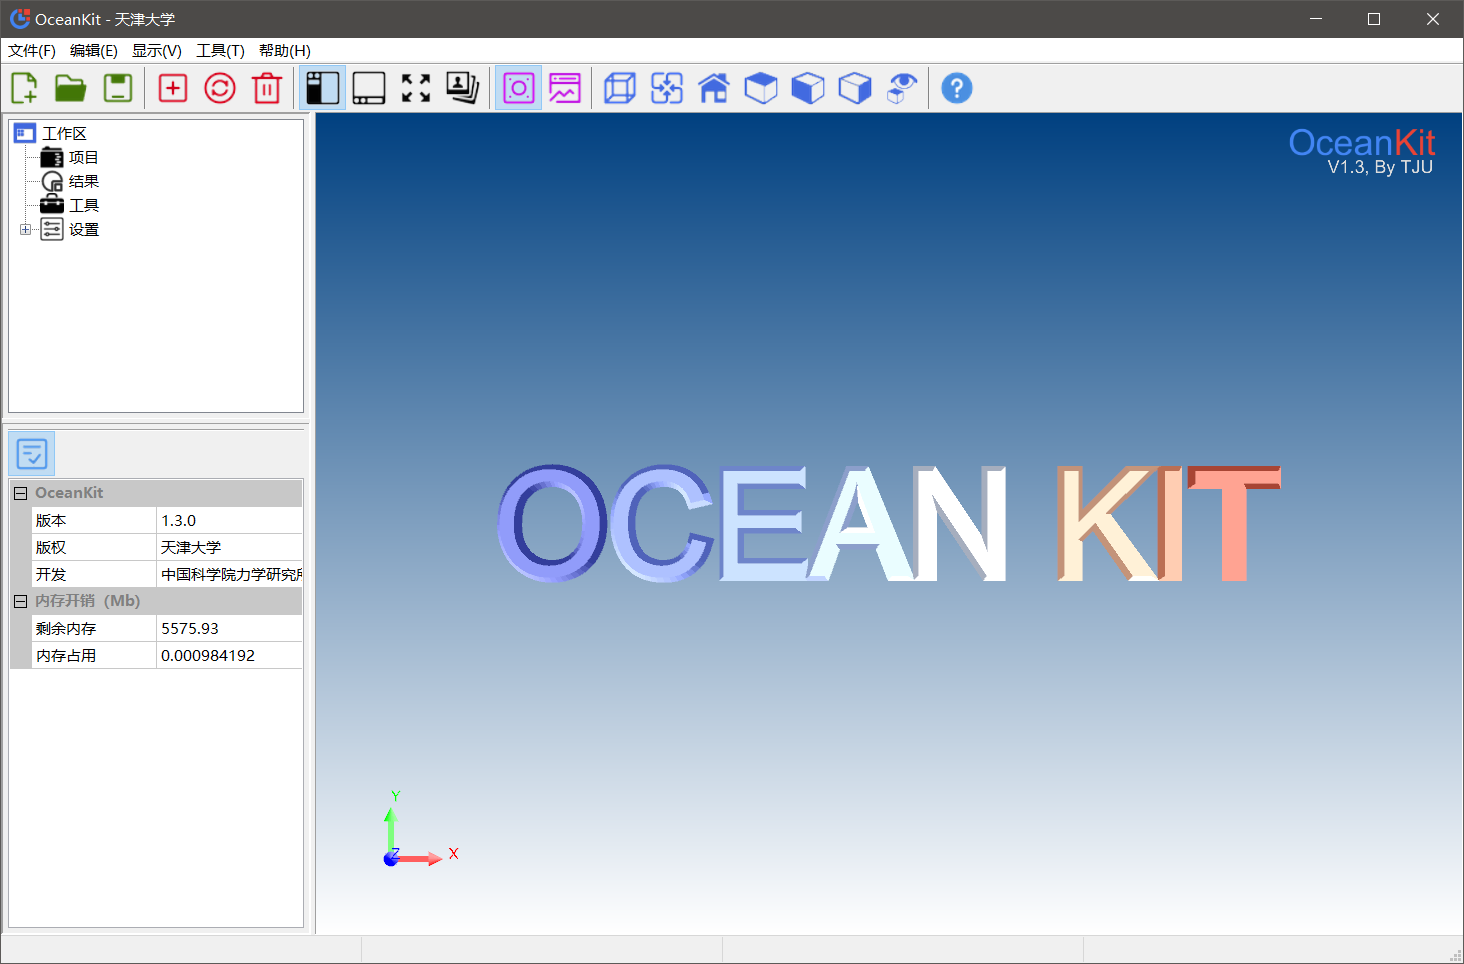Select the 结果 tree item
Image resolution: width=1464 pixels, height=964 pixels.
(83, 181)
